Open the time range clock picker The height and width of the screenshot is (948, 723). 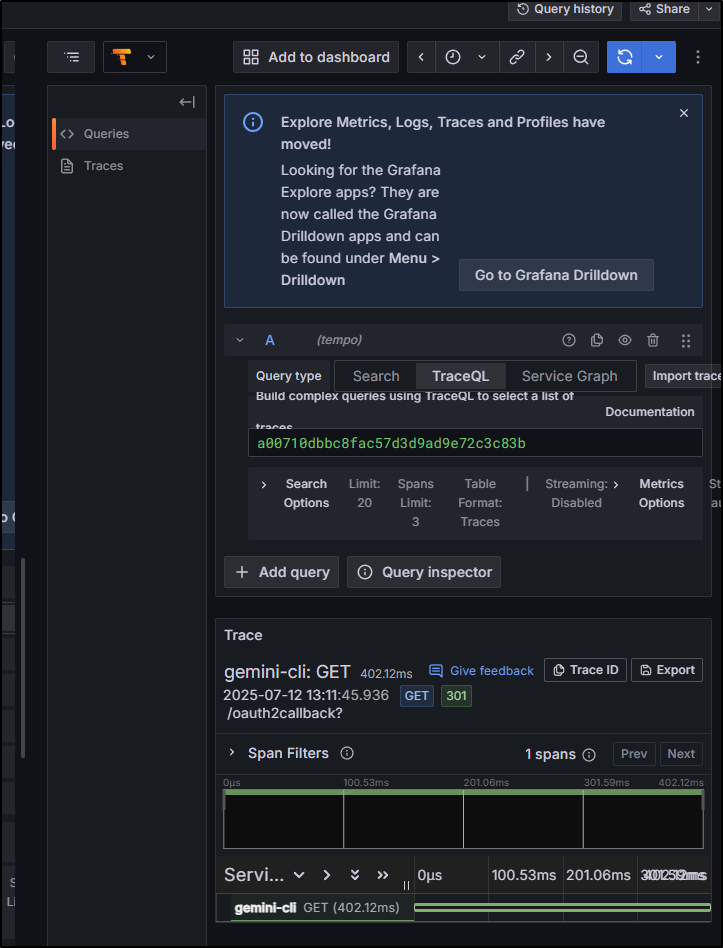(467, 57)
